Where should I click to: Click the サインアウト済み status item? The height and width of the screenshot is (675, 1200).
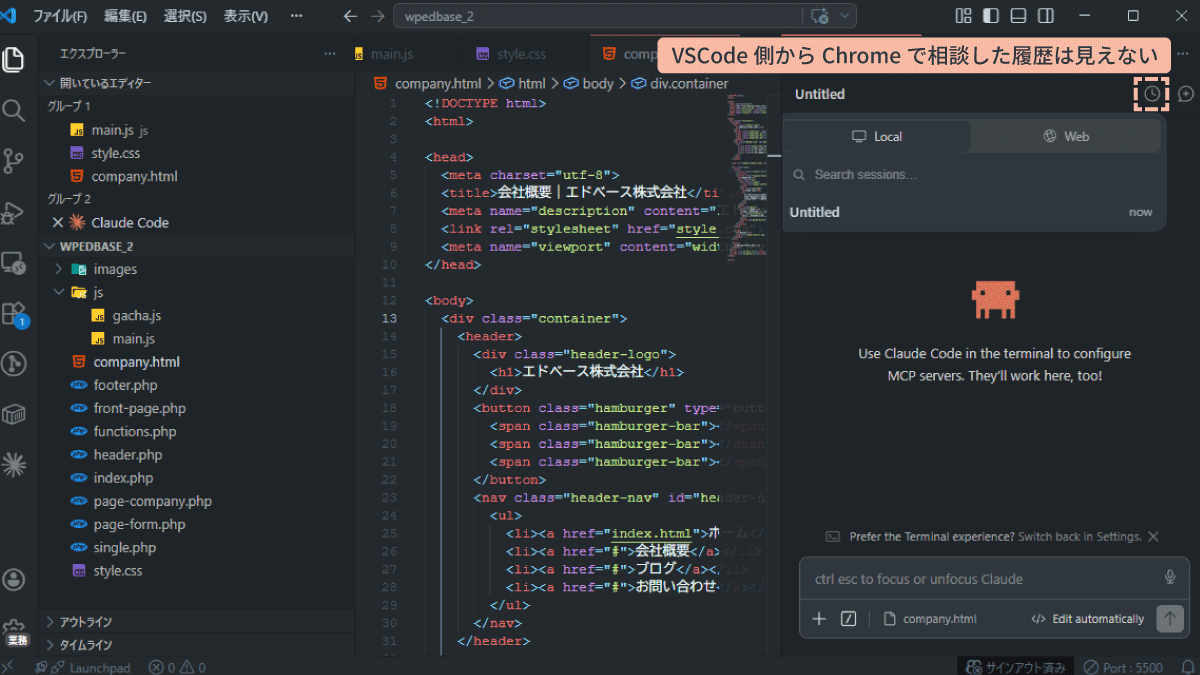point(1016,667)
